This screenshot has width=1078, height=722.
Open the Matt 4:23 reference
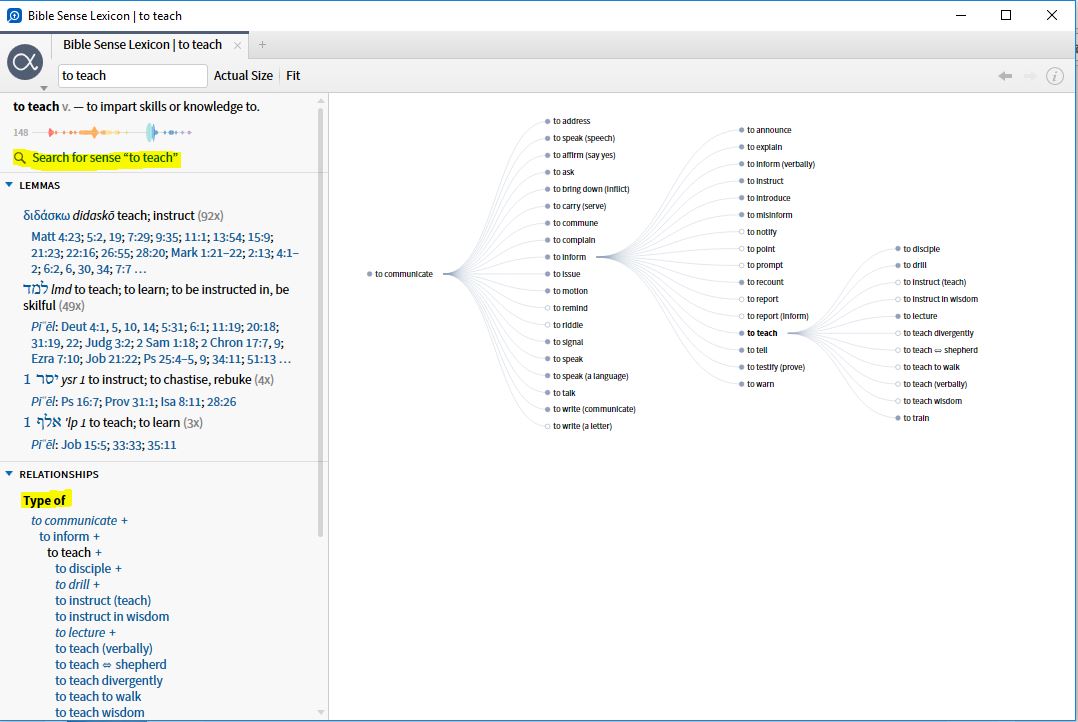pyautogui.click(x=54, y=237)
